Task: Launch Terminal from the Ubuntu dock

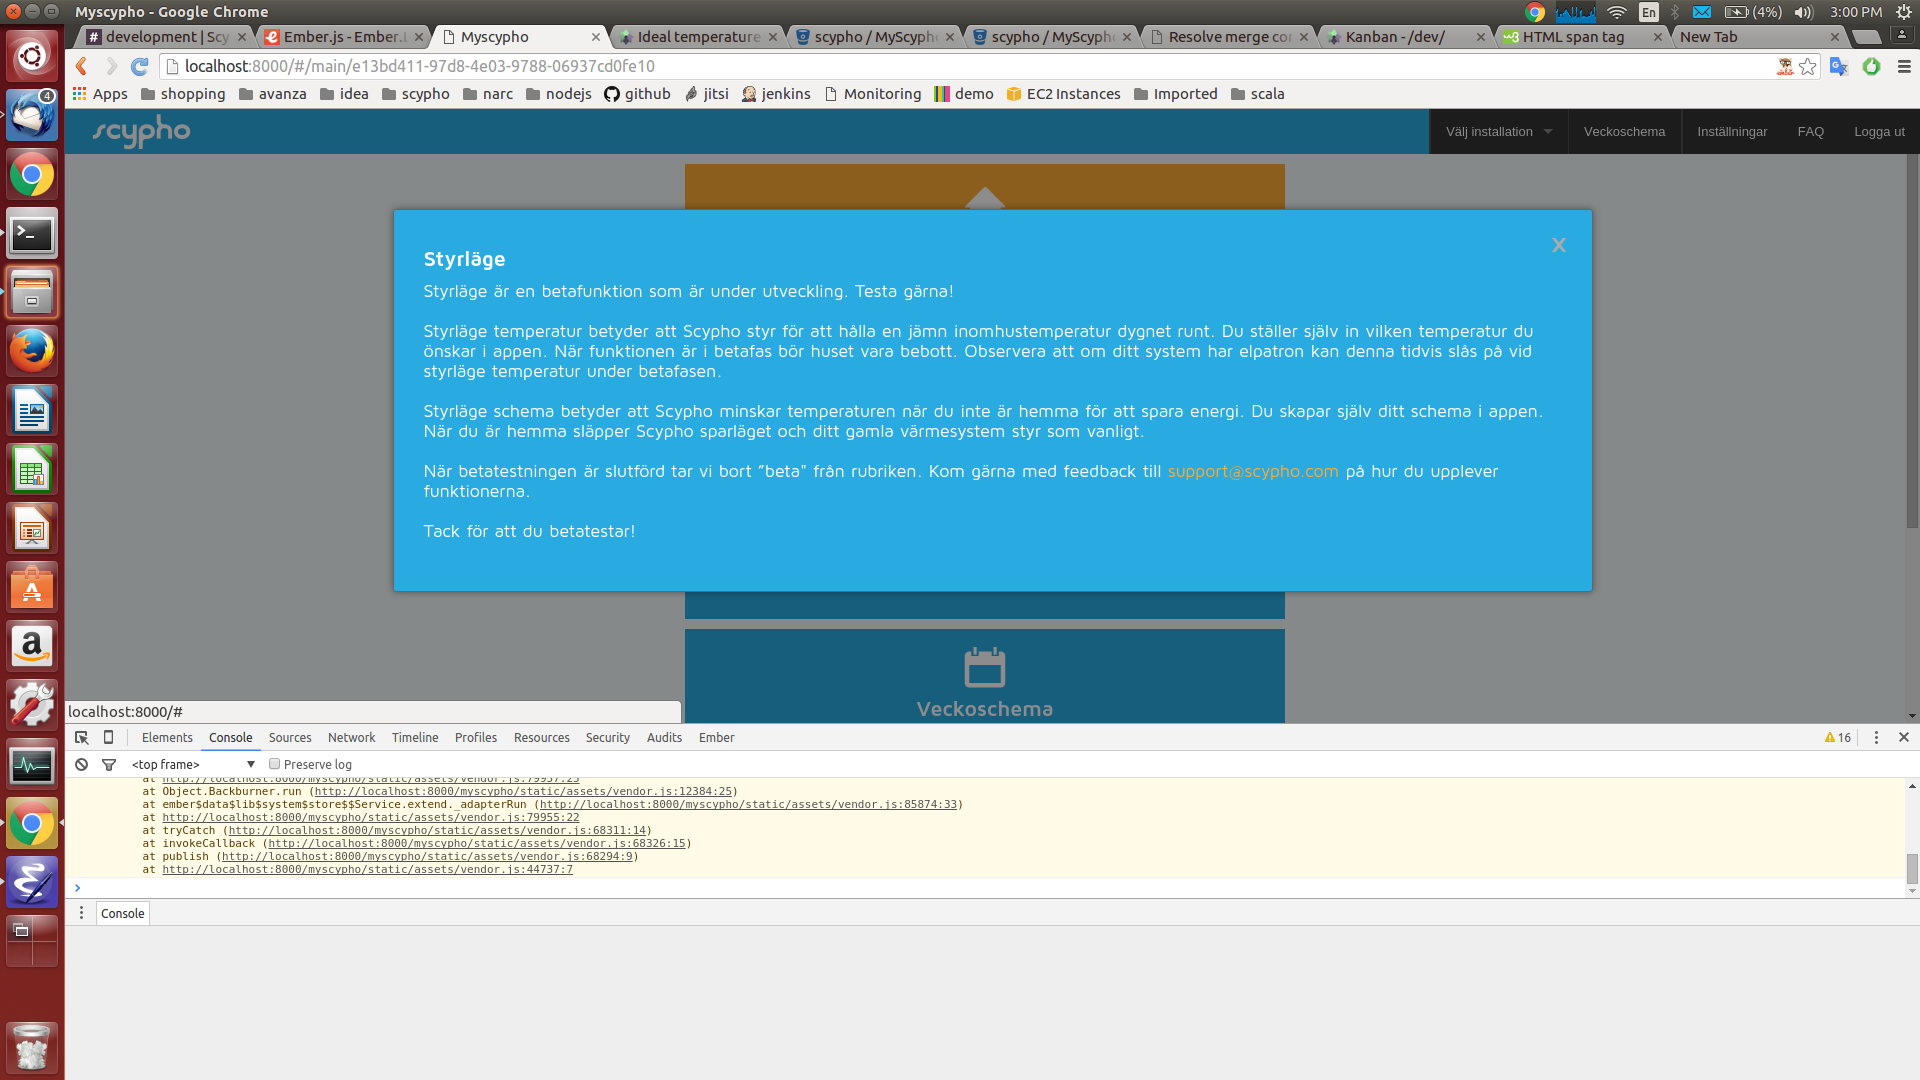Action: click(x=32, y=234)
